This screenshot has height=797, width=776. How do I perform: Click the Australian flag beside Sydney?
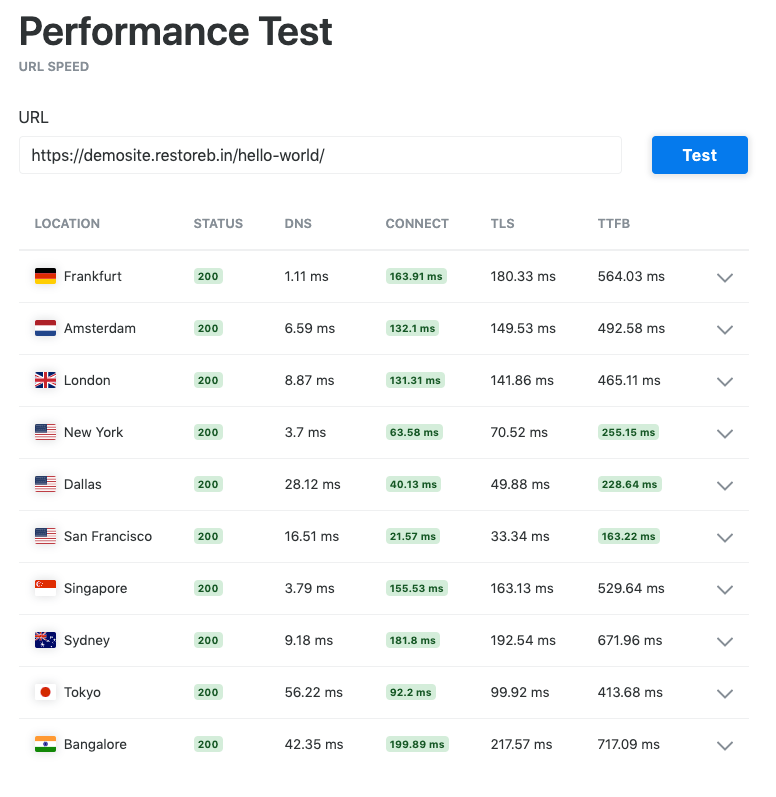click(45, 640)
